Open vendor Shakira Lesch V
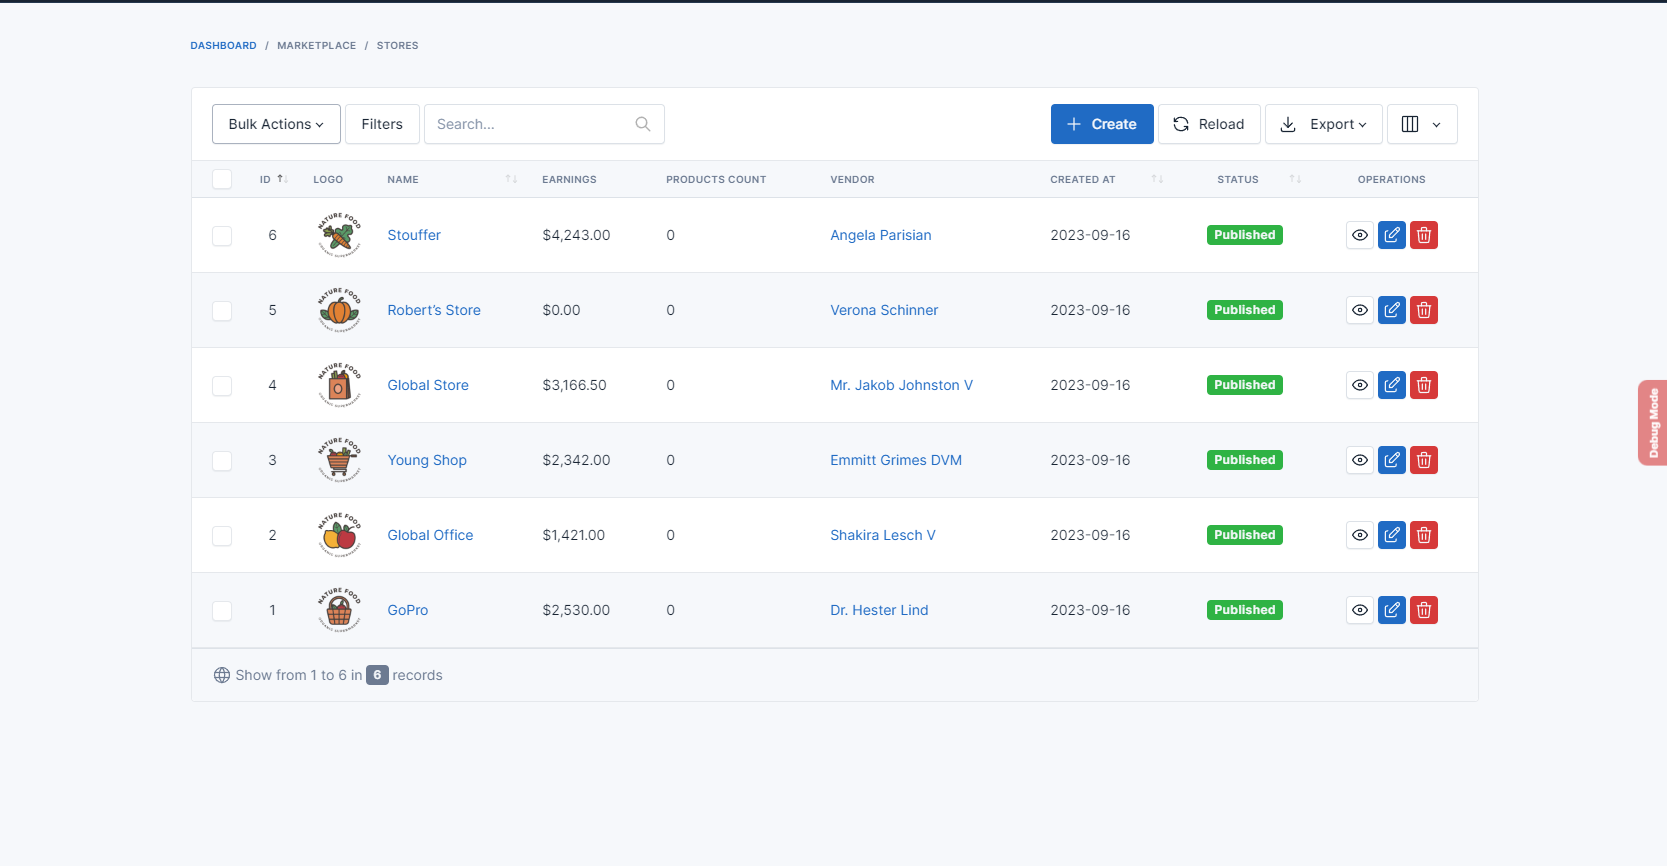This screenshot has width=1667, height=866. pos(883,535)
